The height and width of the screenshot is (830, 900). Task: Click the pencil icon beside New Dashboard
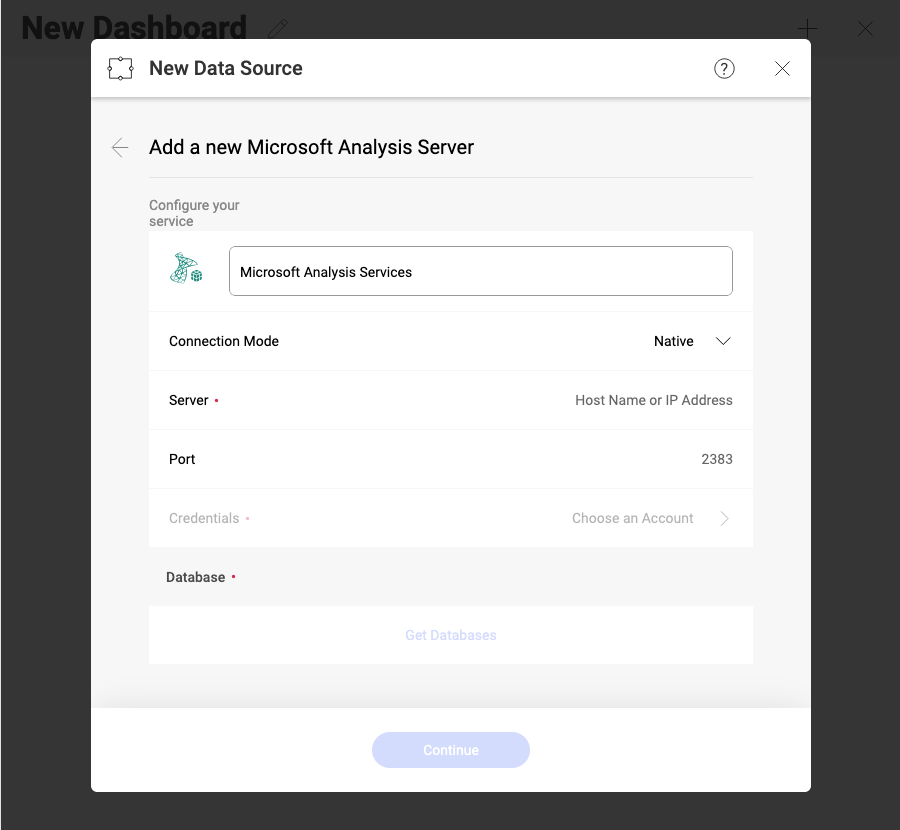coord(279,28)
